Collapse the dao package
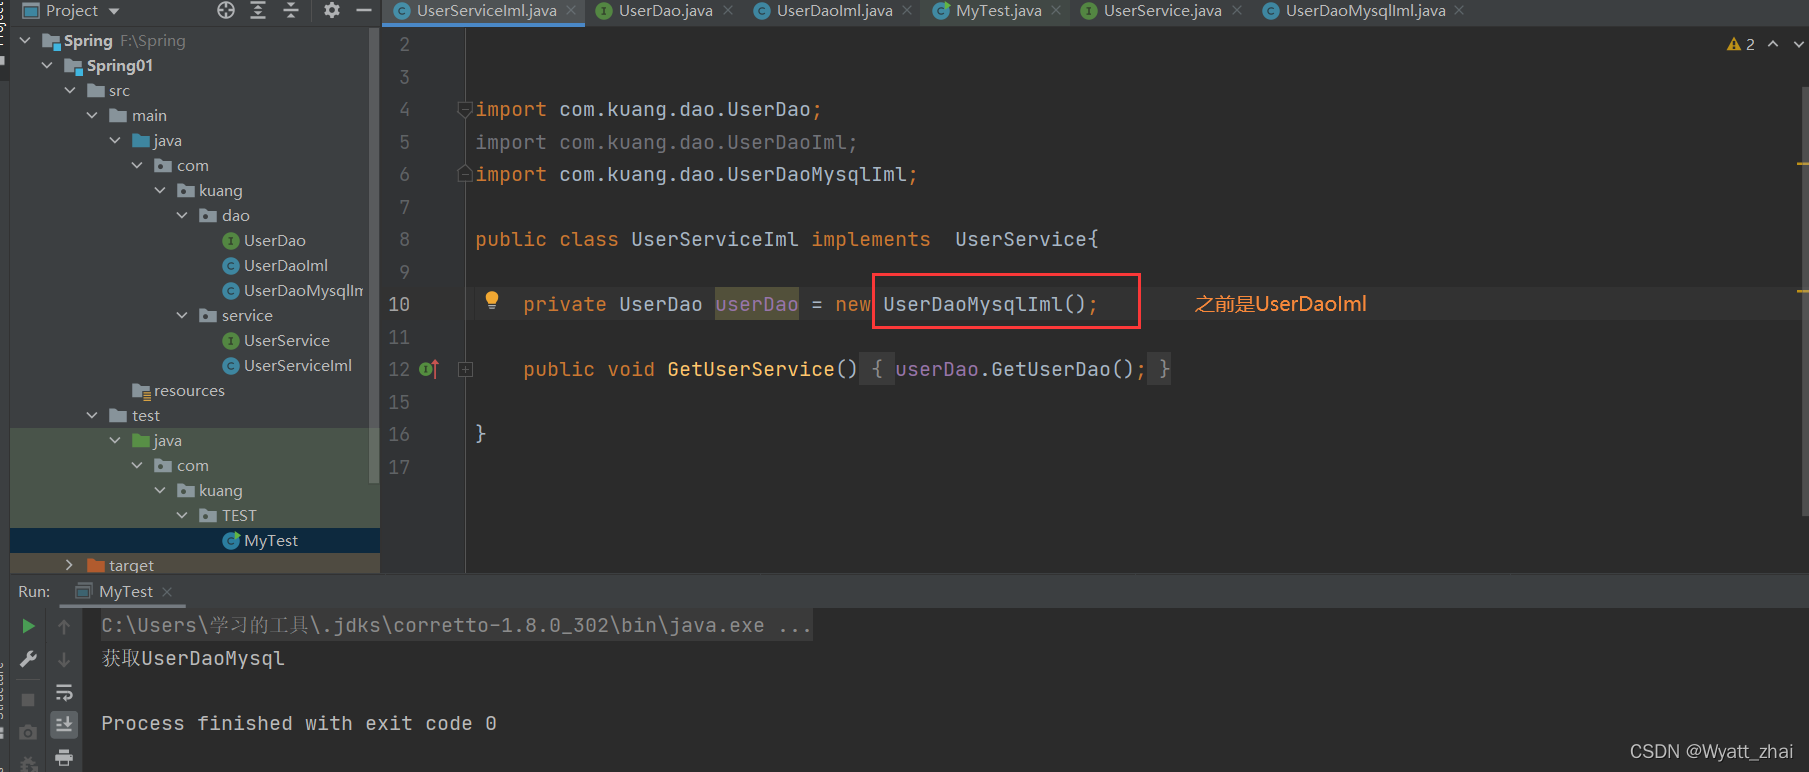Image resolution: width=1809 pixels, height=772 pixels. pos(182,216)
